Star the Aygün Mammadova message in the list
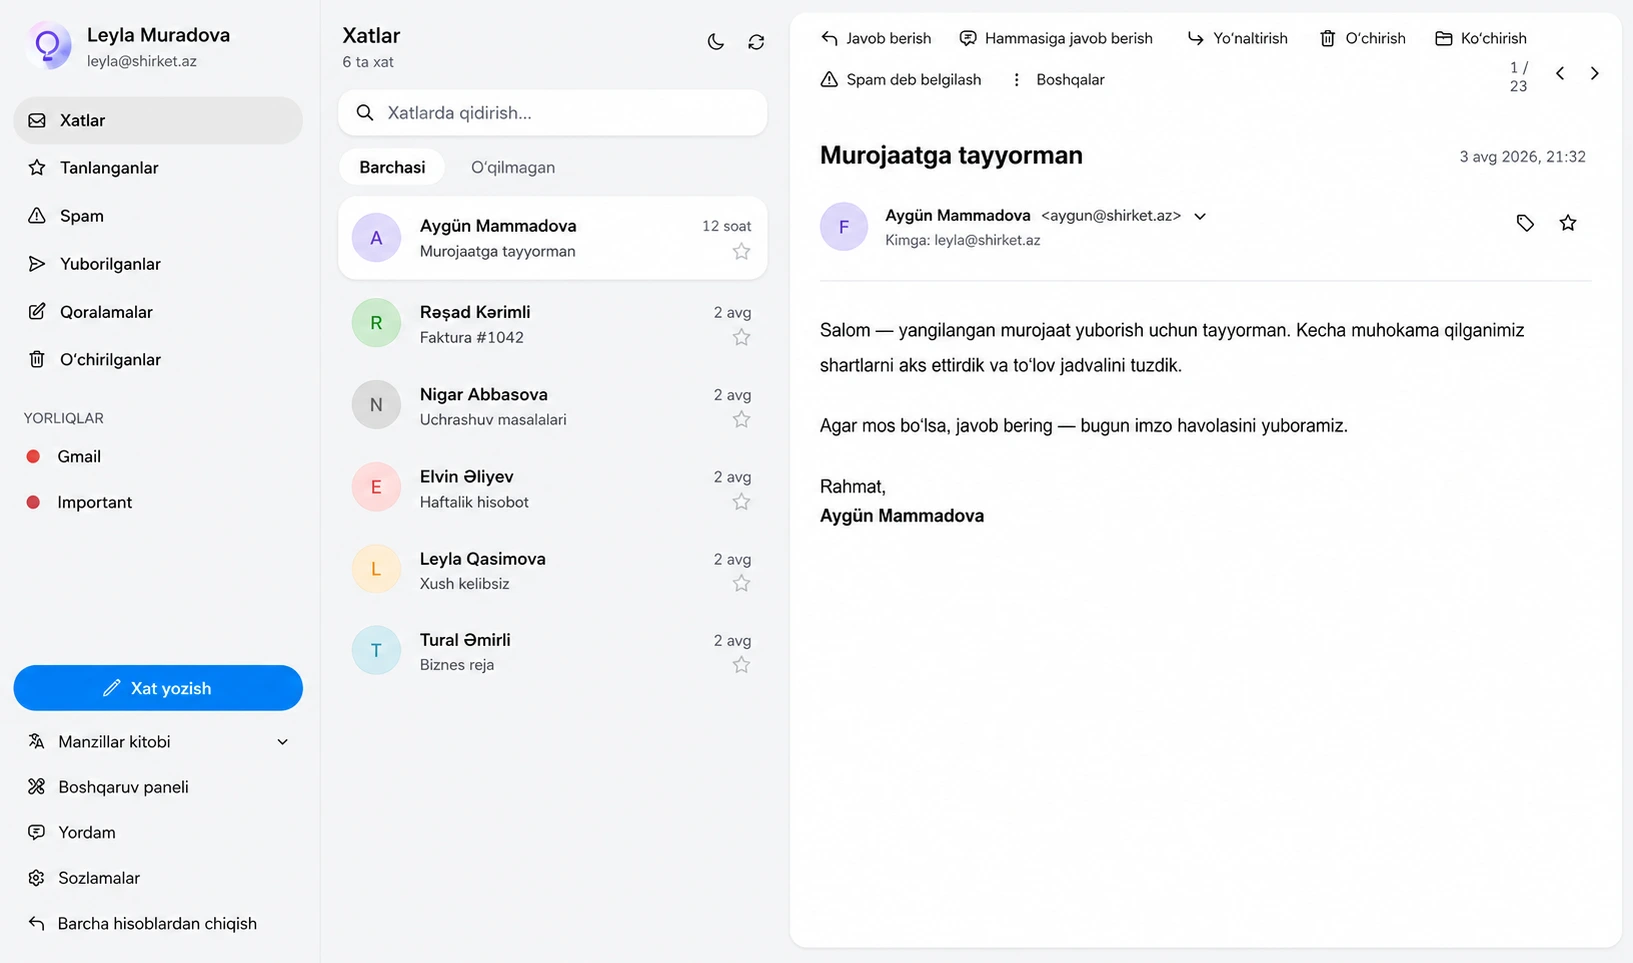The width and height of the screenshot is (1633, 963). pyautogui.click(x=741, y=252)
